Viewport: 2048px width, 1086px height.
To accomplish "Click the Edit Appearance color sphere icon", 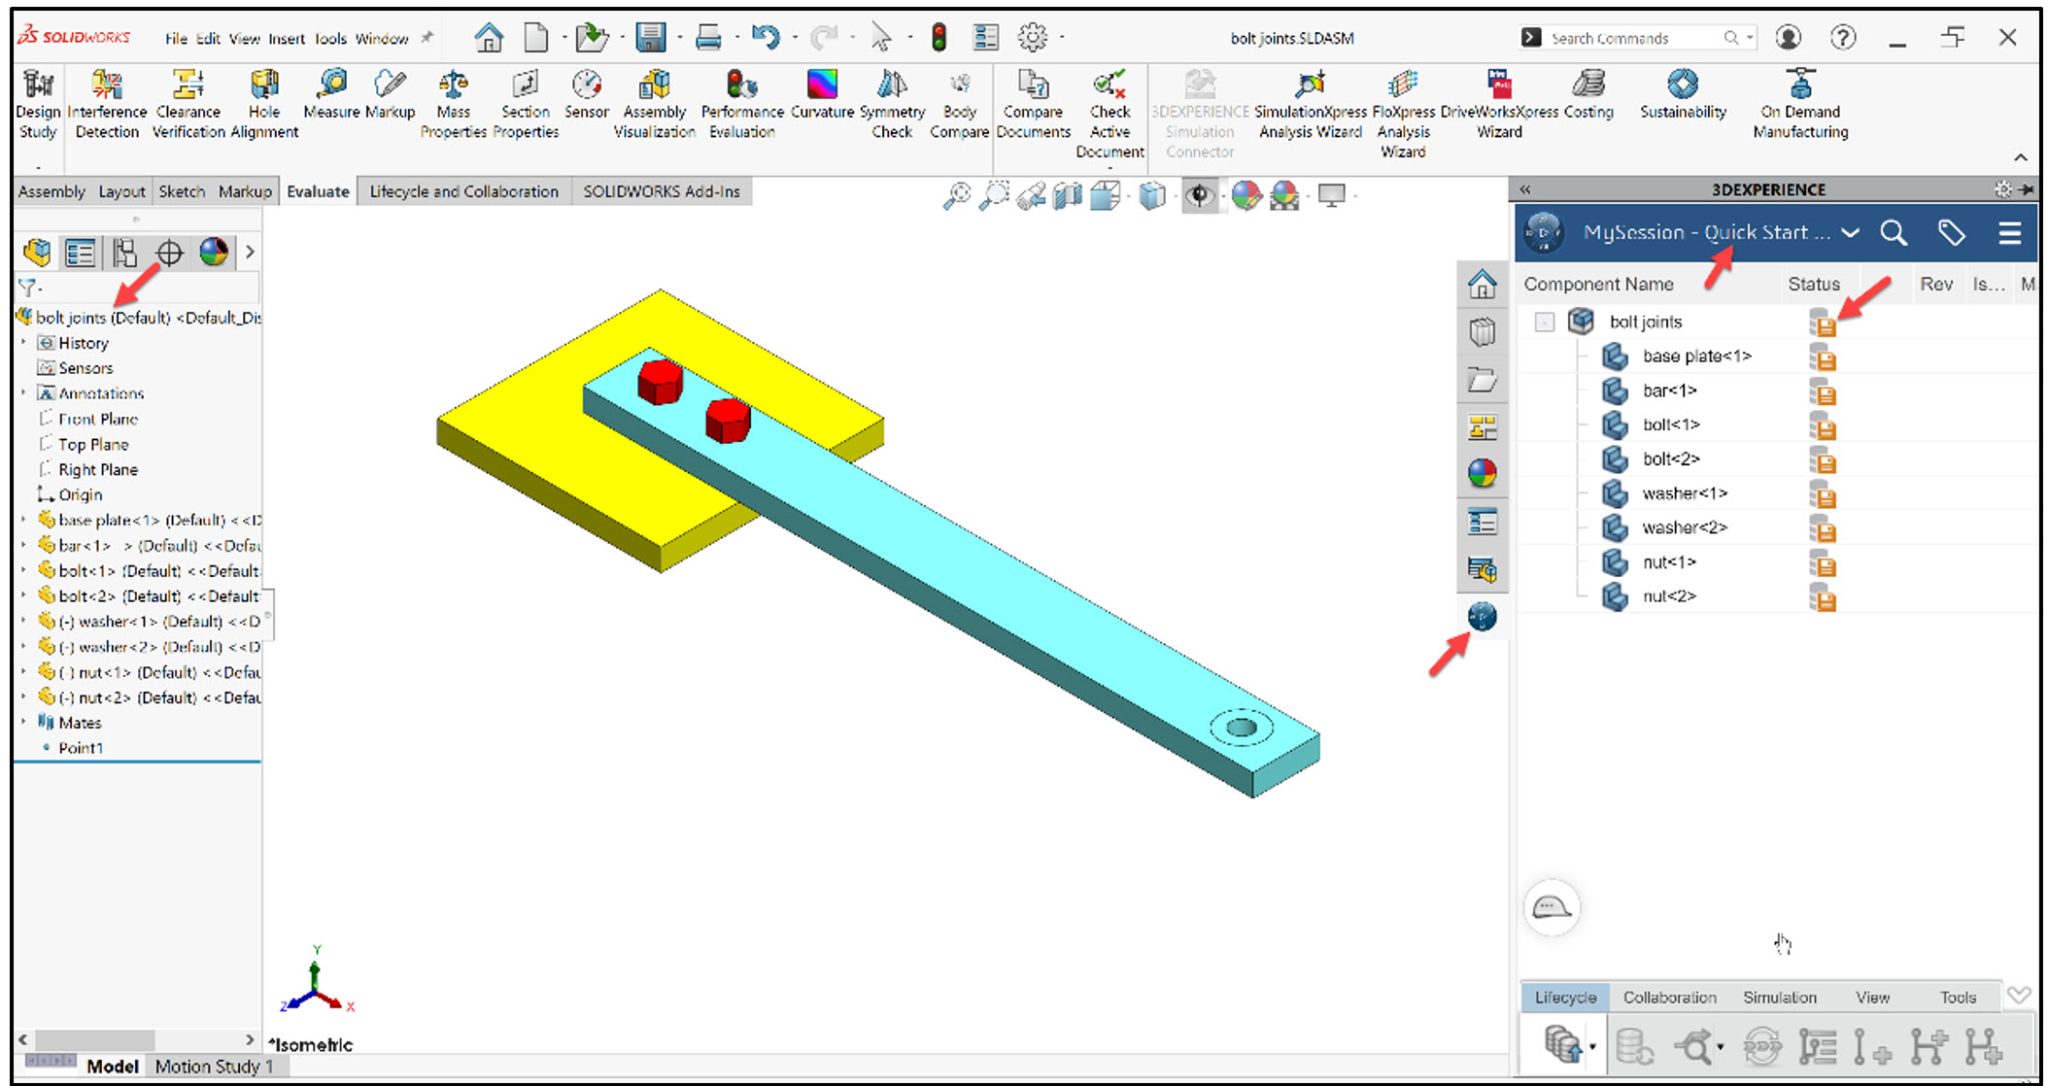I will [x=1245, y=196].
